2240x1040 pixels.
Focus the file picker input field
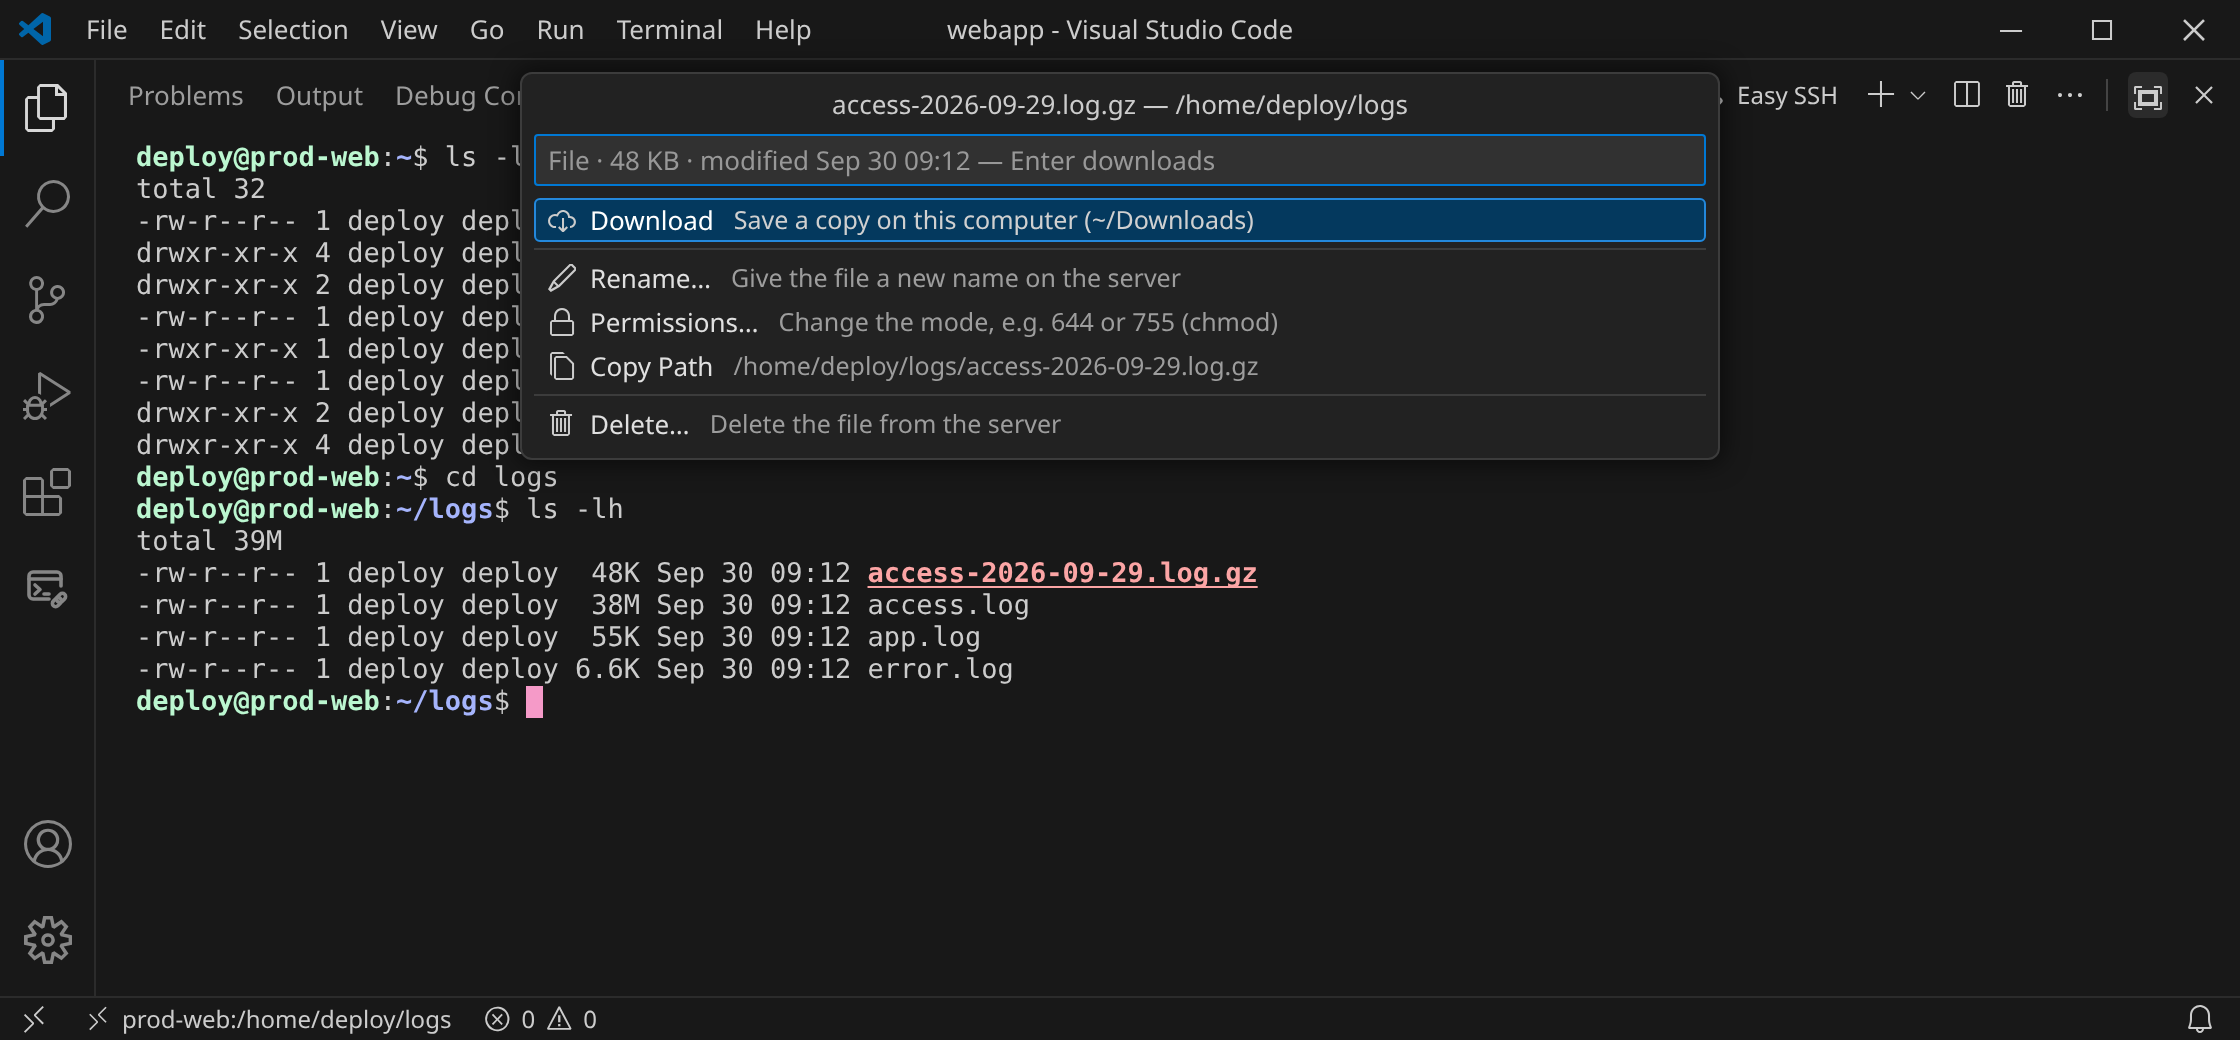point(1119,160)
